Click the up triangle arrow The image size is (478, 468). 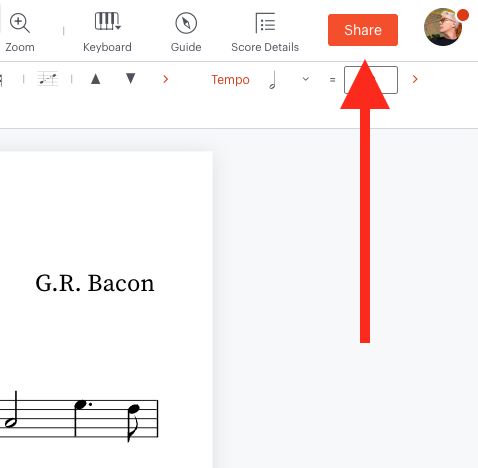(x=96, y=79)
